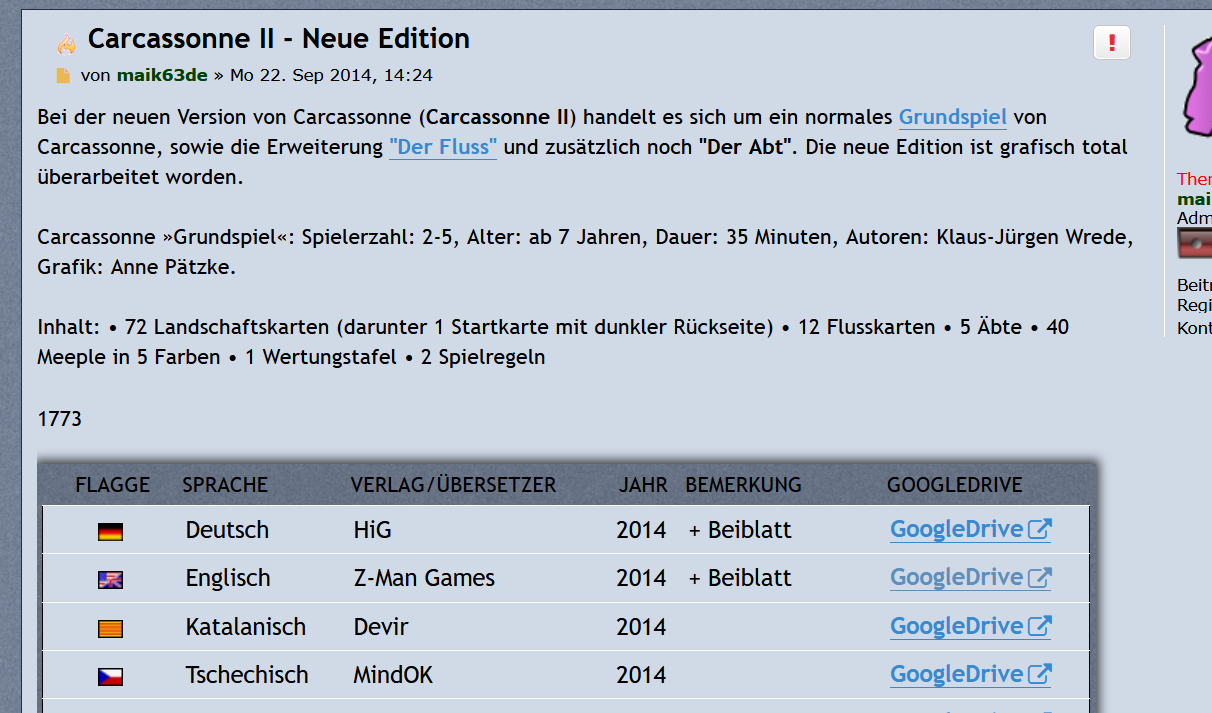
Task: Click the JAHR column header
Action: [643, 485]
